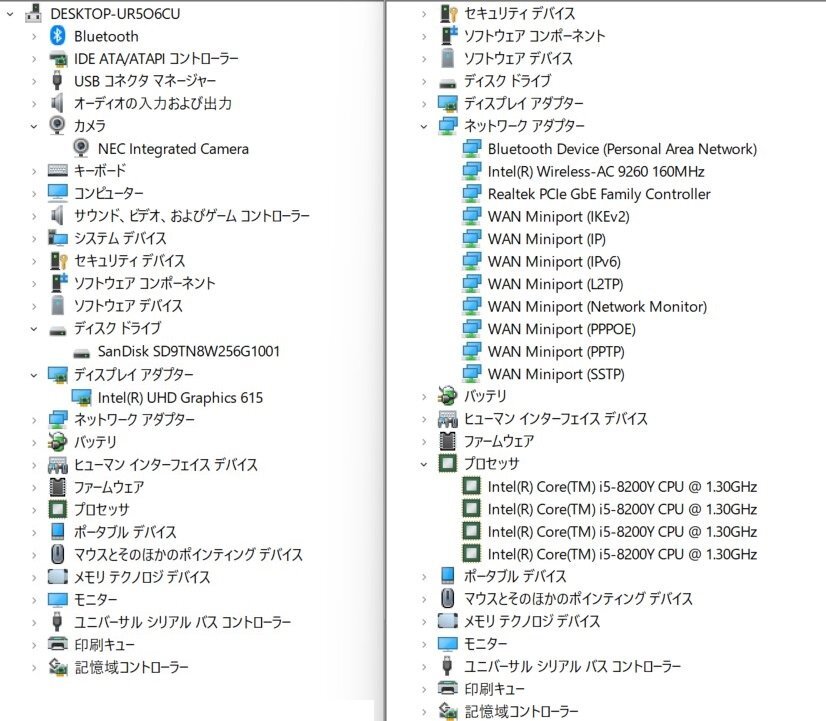Expand the オーディオの入力および出力 category
The width and height of the screenshot is (826, 721).
[34, 104]
